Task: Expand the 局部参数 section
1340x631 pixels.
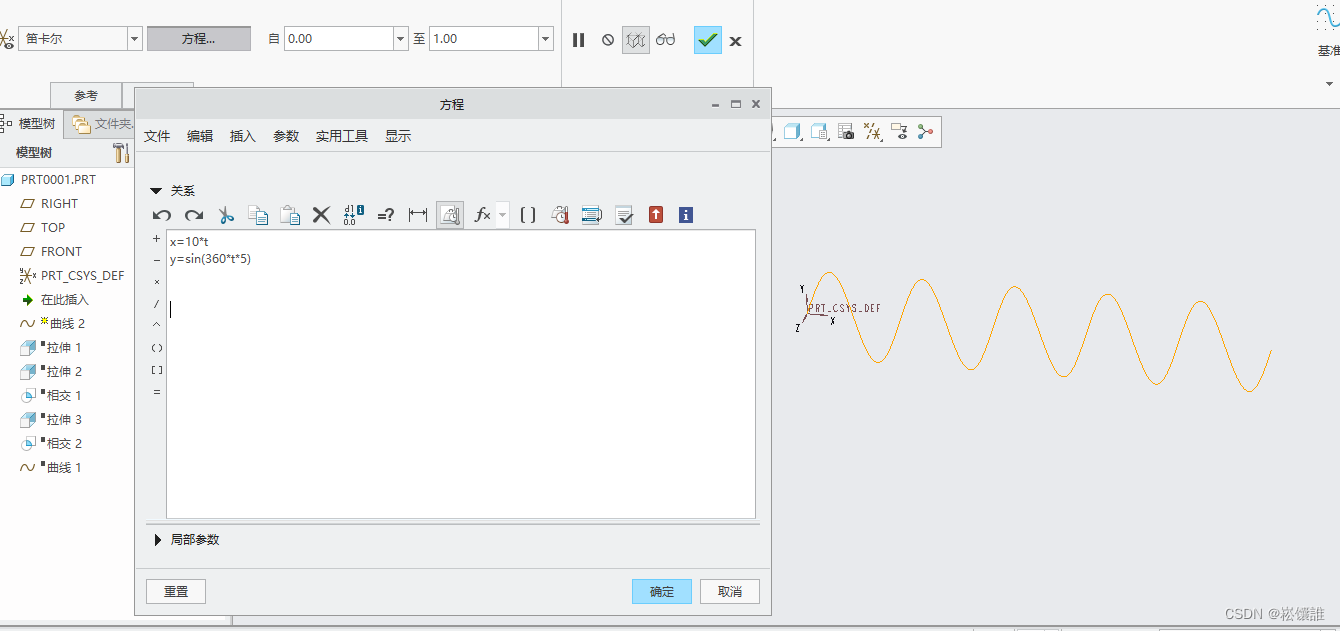Action: click(157, 540)
